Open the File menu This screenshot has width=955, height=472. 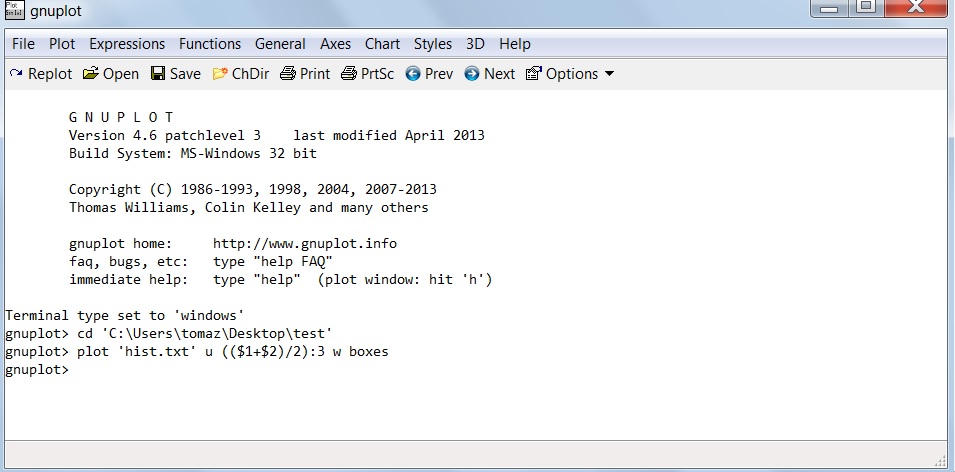coord(23,44)
